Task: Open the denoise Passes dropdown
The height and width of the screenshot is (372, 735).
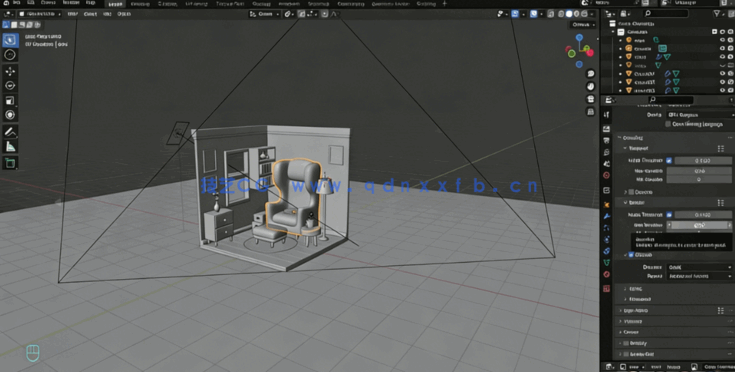Action: pyautogui.click(x=699, y=276)
